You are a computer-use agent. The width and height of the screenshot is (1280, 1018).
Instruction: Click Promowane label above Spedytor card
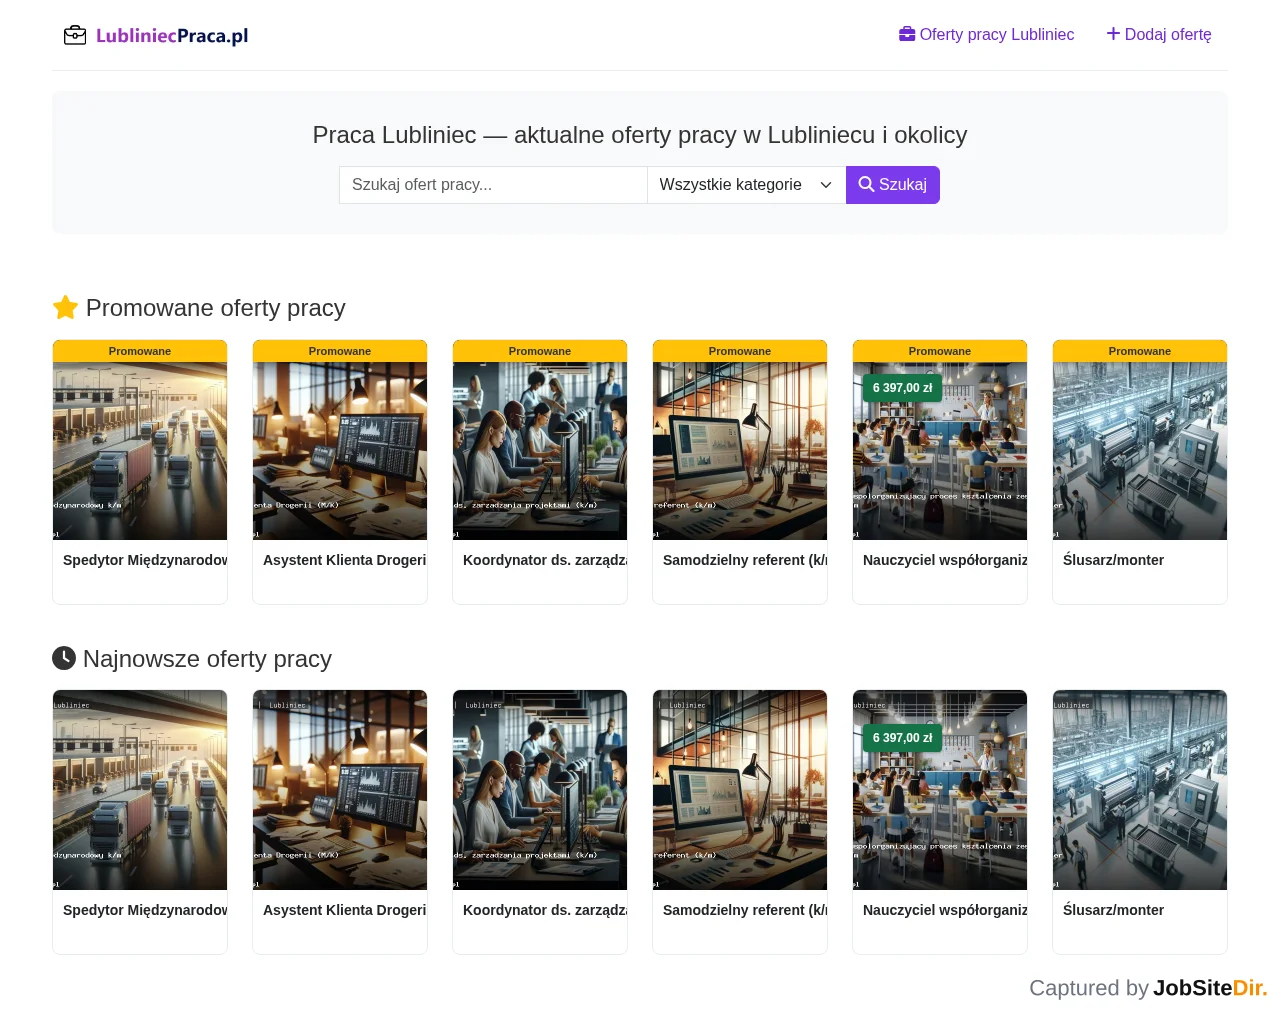tap(140, 351)
